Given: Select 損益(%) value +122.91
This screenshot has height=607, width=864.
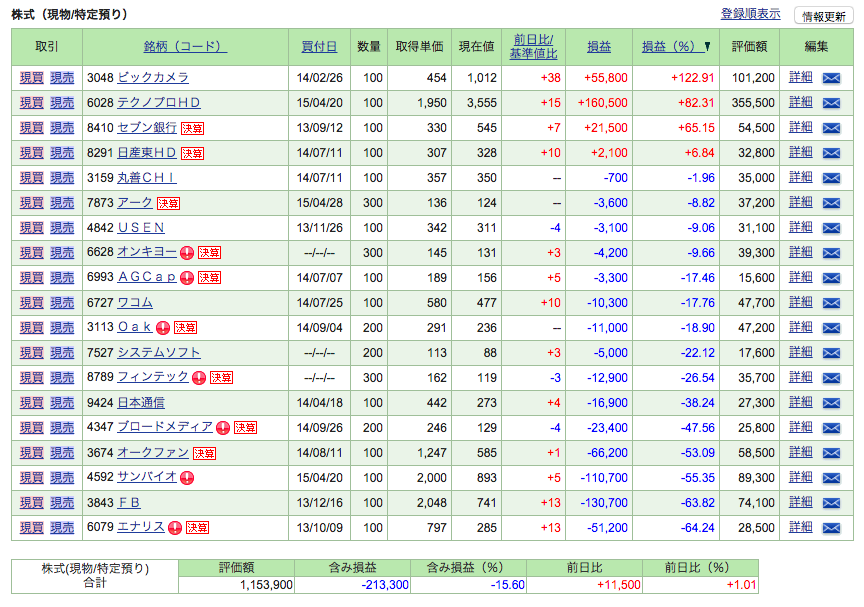Looking at the screenshot, I should 693,78.
